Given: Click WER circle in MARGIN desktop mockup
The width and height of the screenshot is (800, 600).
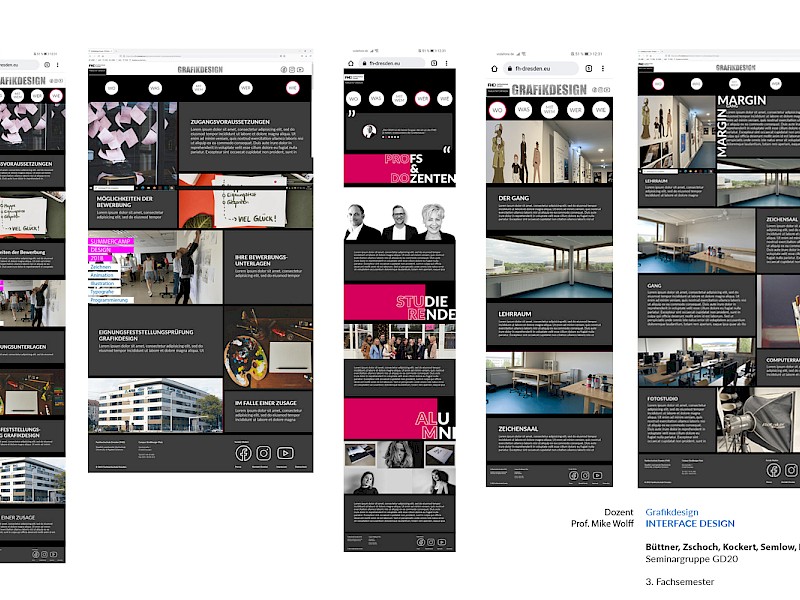Looking at the screenshot, I should 776,84.
